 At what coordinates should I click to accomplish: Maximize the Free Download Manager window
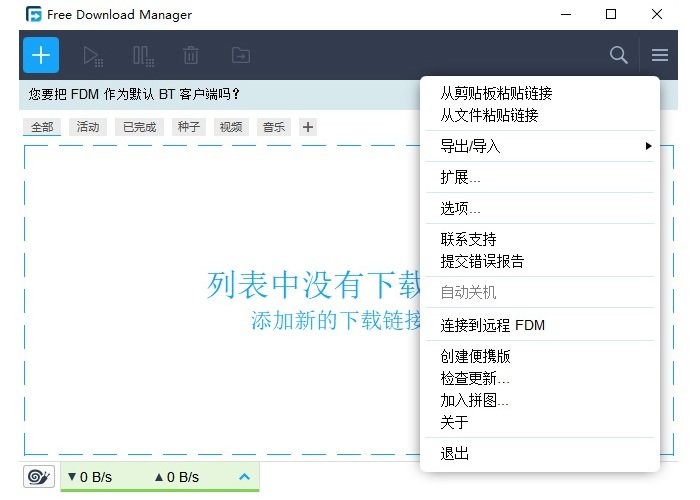pyautogui.click(x=611, y=14)
